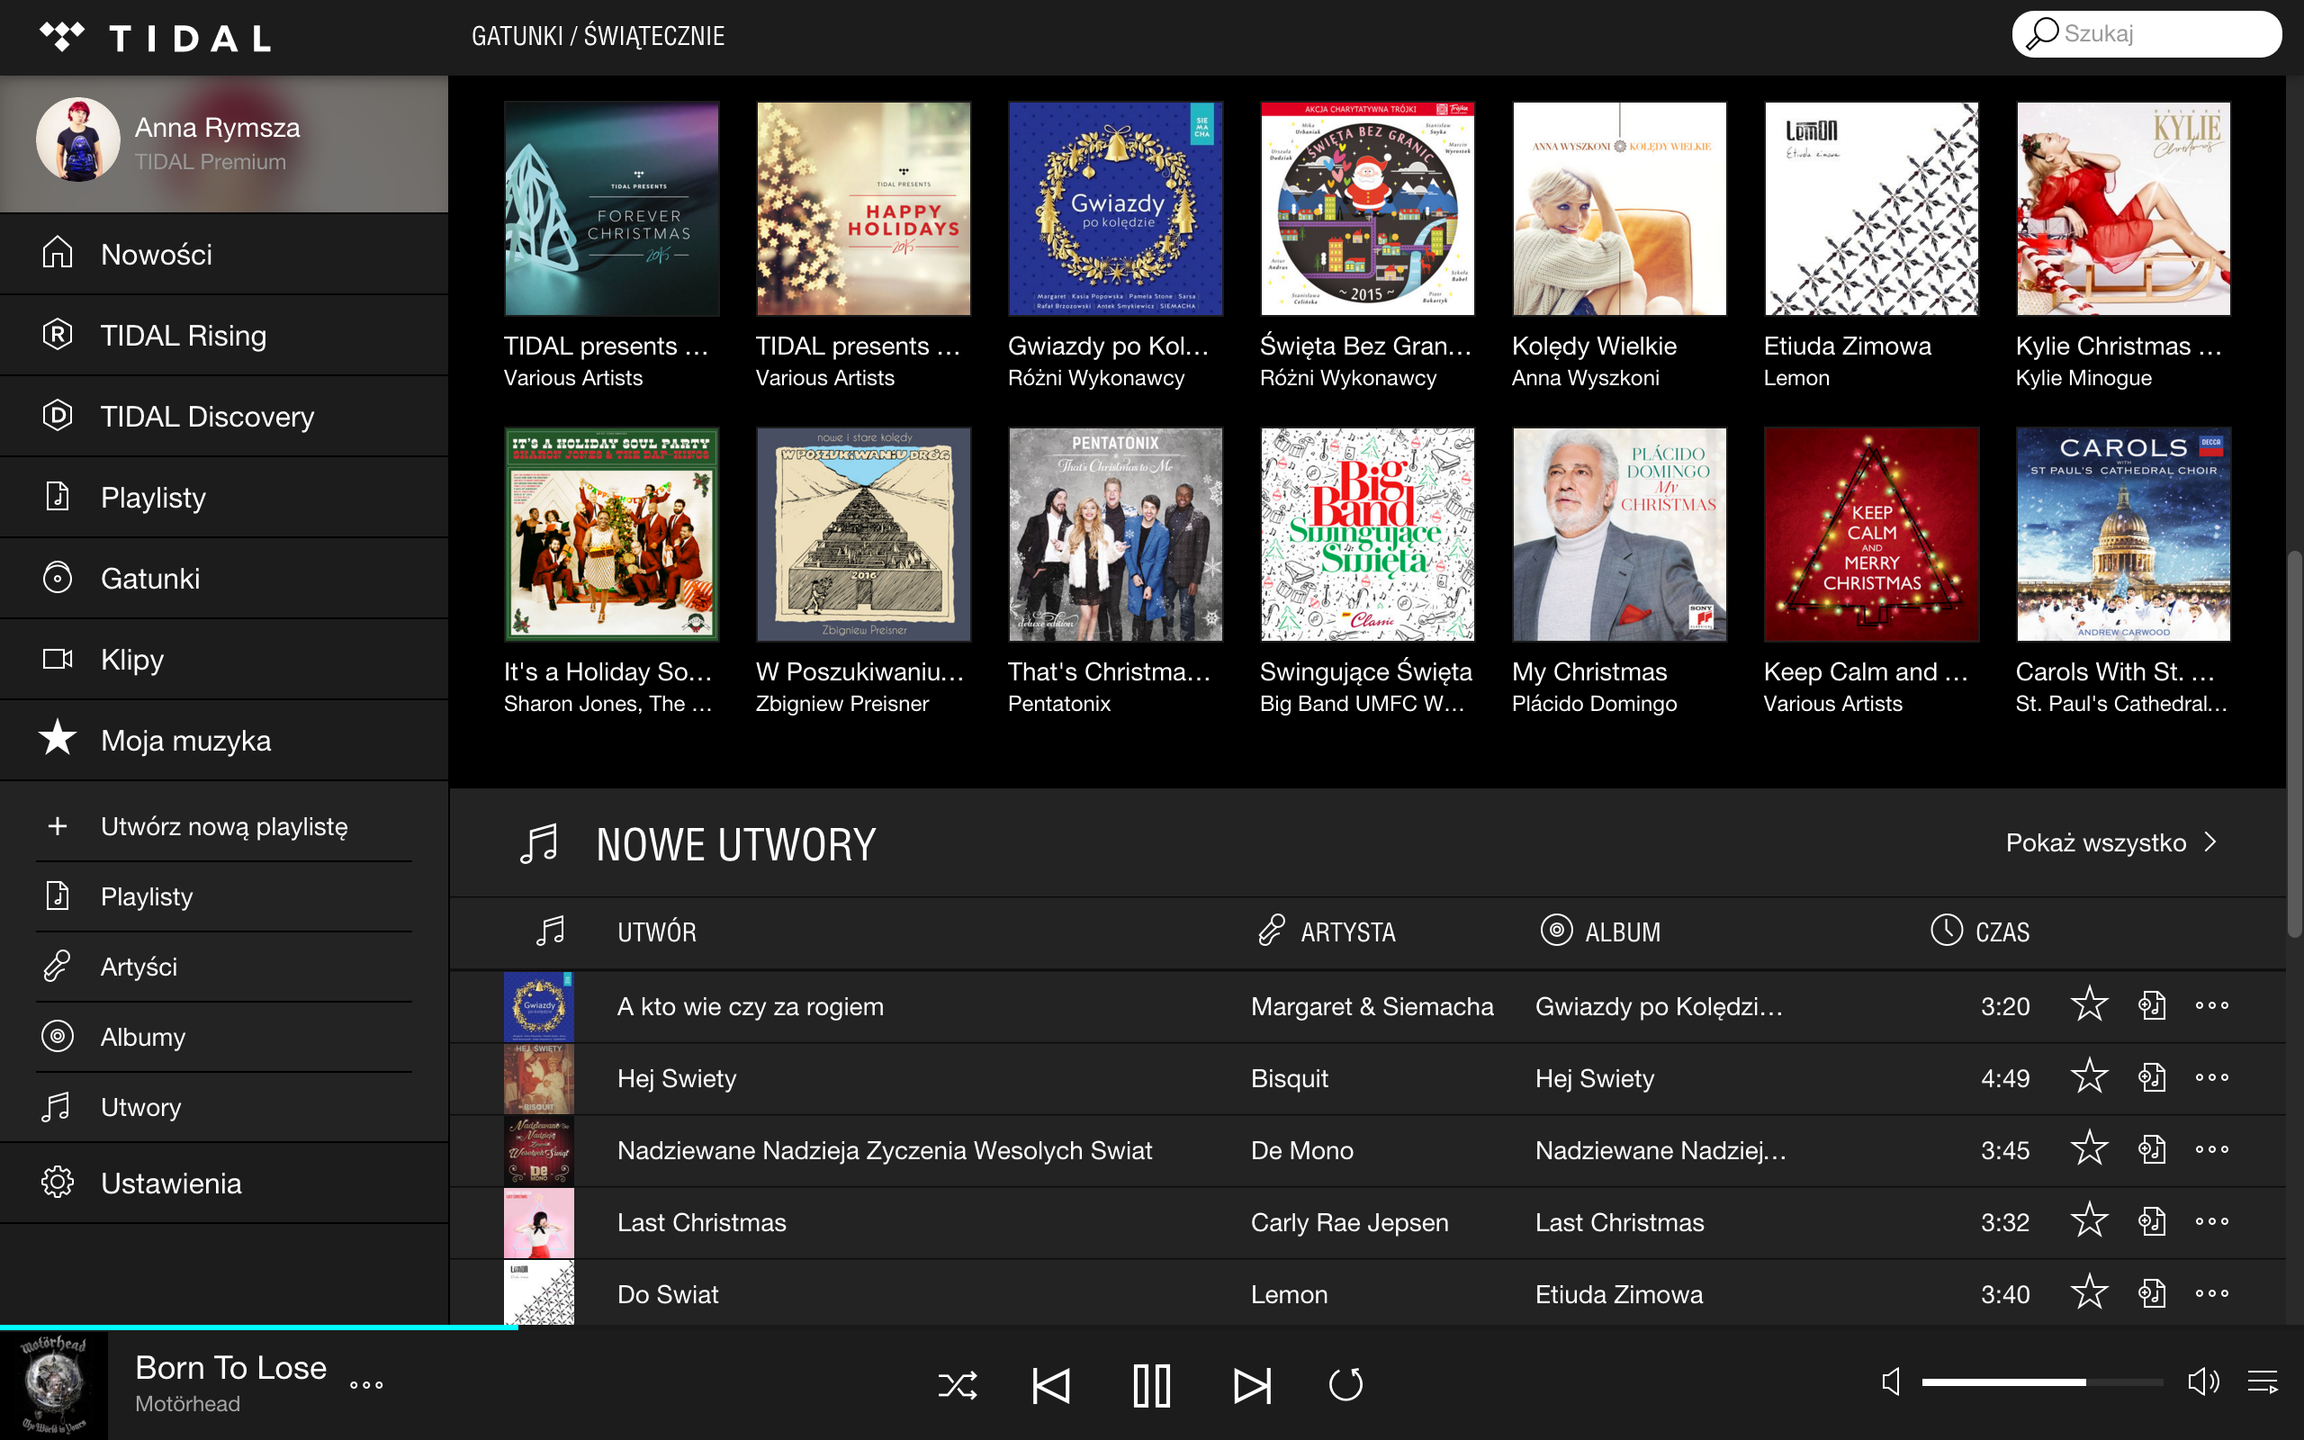Open TIDAL Discovery section
The width and height of the screenshot is (2304, 1440).
click(x=224, y=416)
